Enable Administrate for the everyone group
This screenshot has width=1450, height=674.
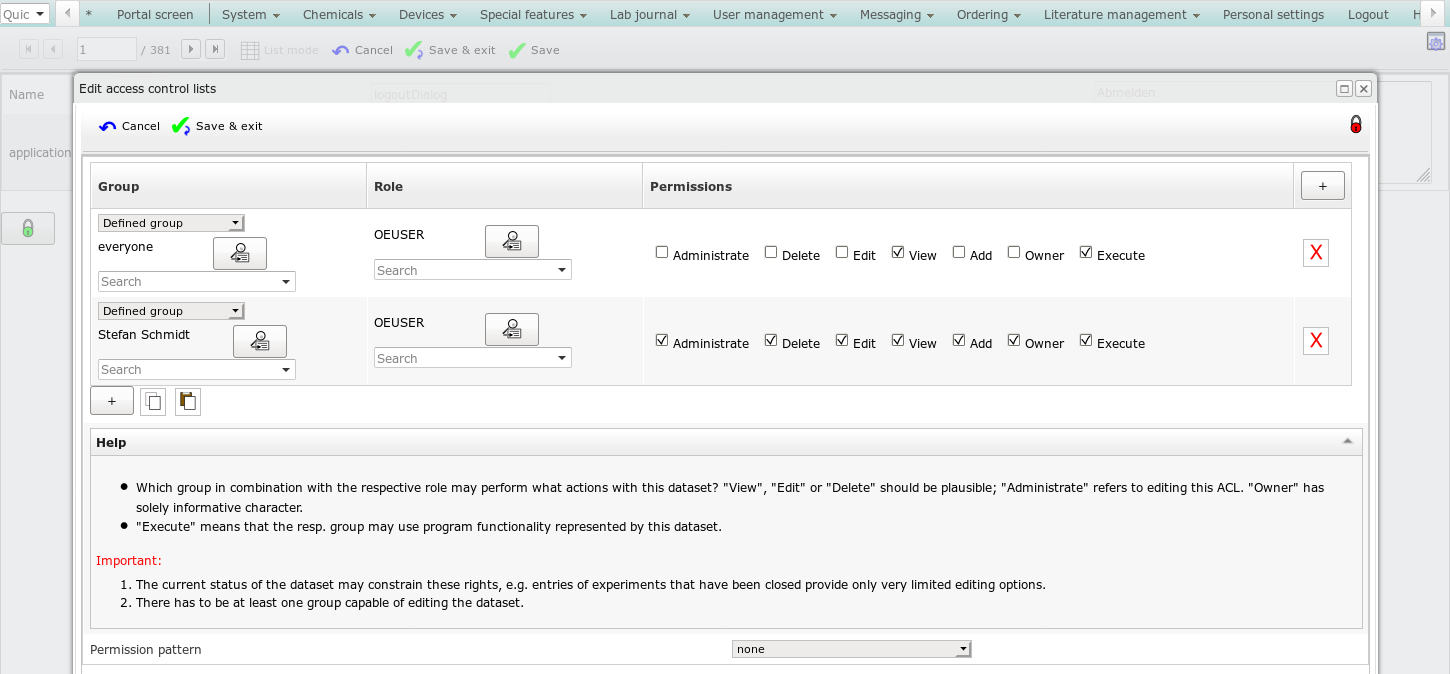click(x=662, y=253)
